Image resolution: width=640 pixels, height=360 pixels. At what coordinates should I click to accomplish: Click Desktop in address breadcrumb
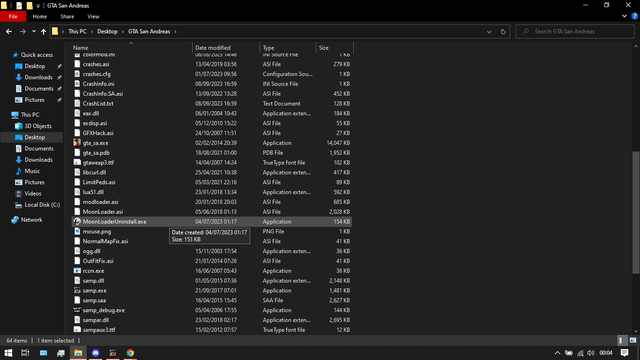[107, 31]
